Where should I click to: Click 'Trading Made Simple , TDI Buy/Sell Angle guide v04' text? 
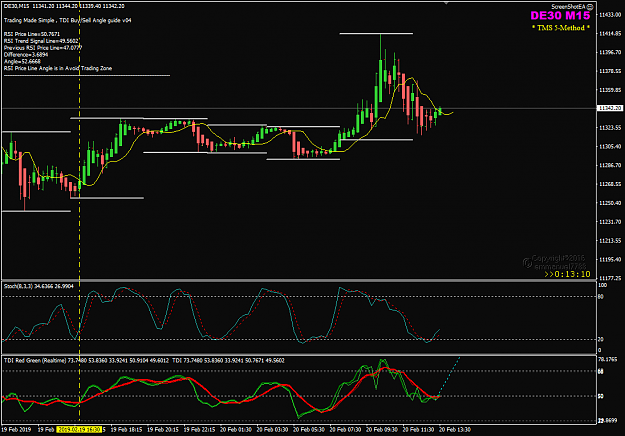(67, 20)
